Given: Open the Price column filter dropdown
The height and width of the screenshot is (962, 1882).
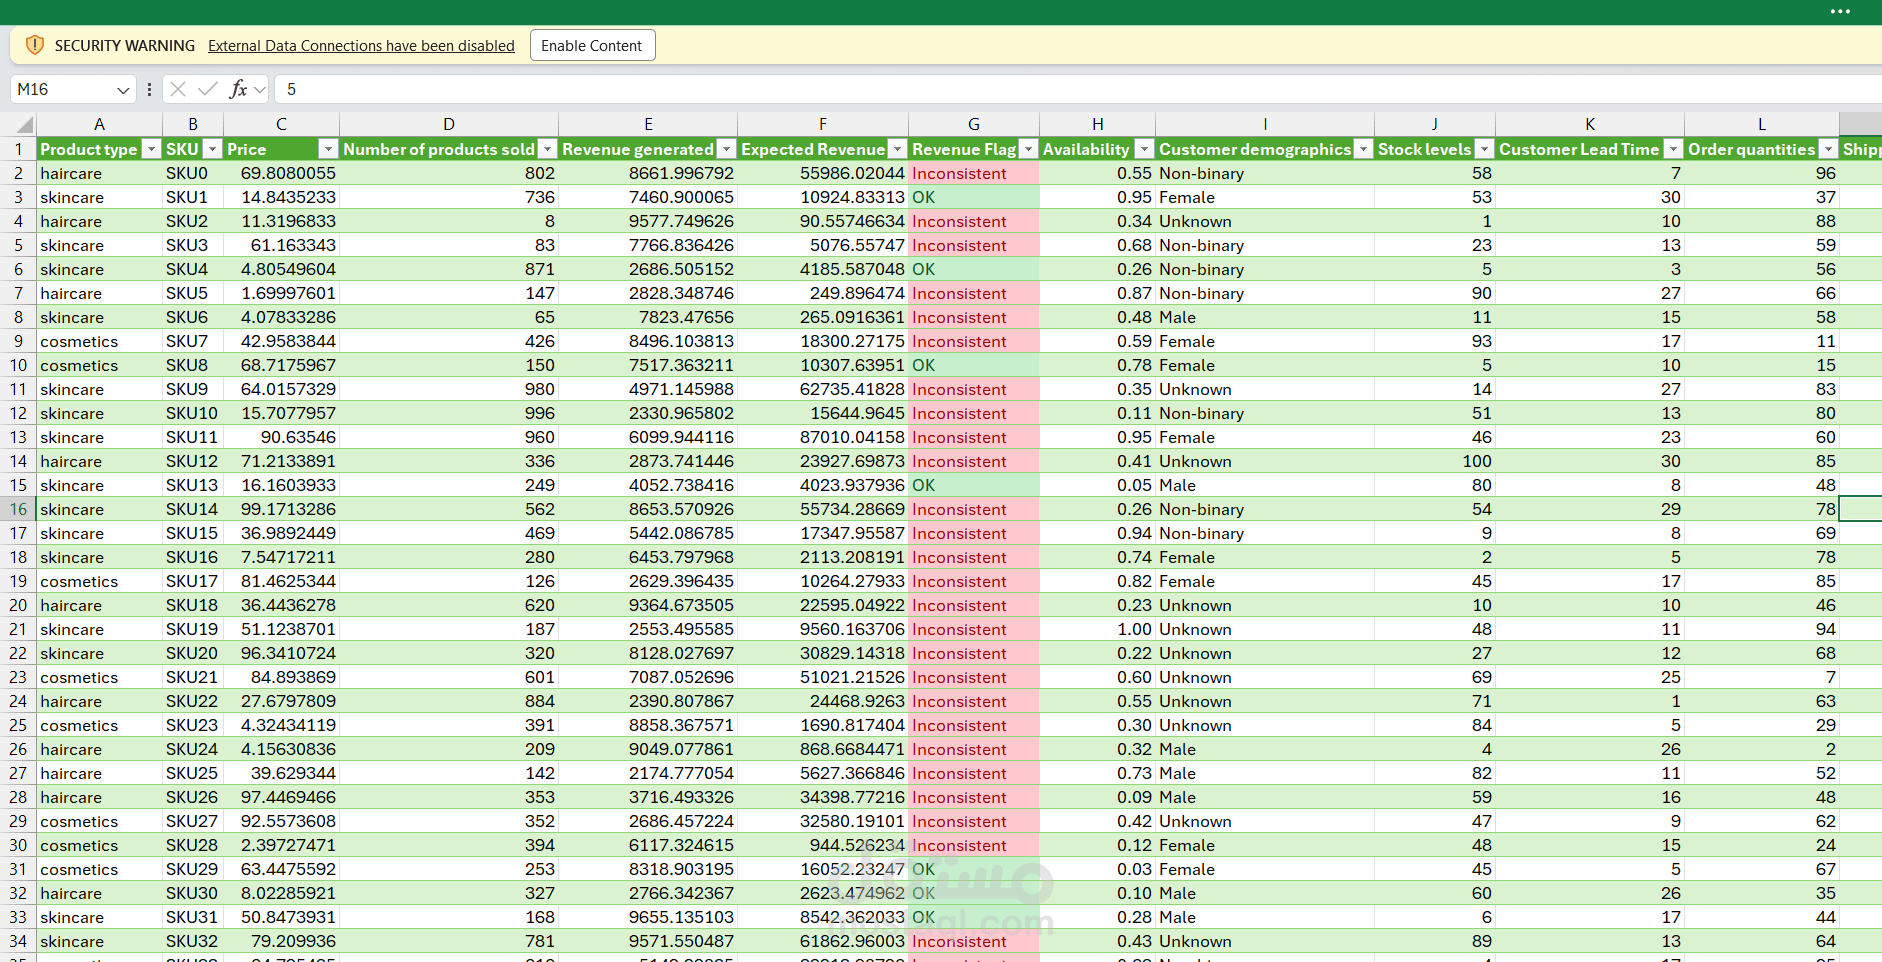Looking at the screenshot, I should 327,149.
